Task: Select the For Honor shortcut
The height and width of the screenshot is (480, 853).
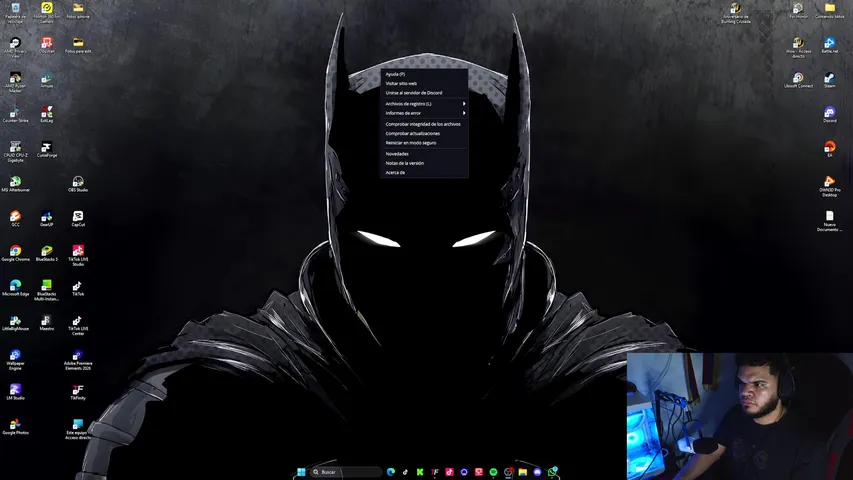Action: point(798,11)
